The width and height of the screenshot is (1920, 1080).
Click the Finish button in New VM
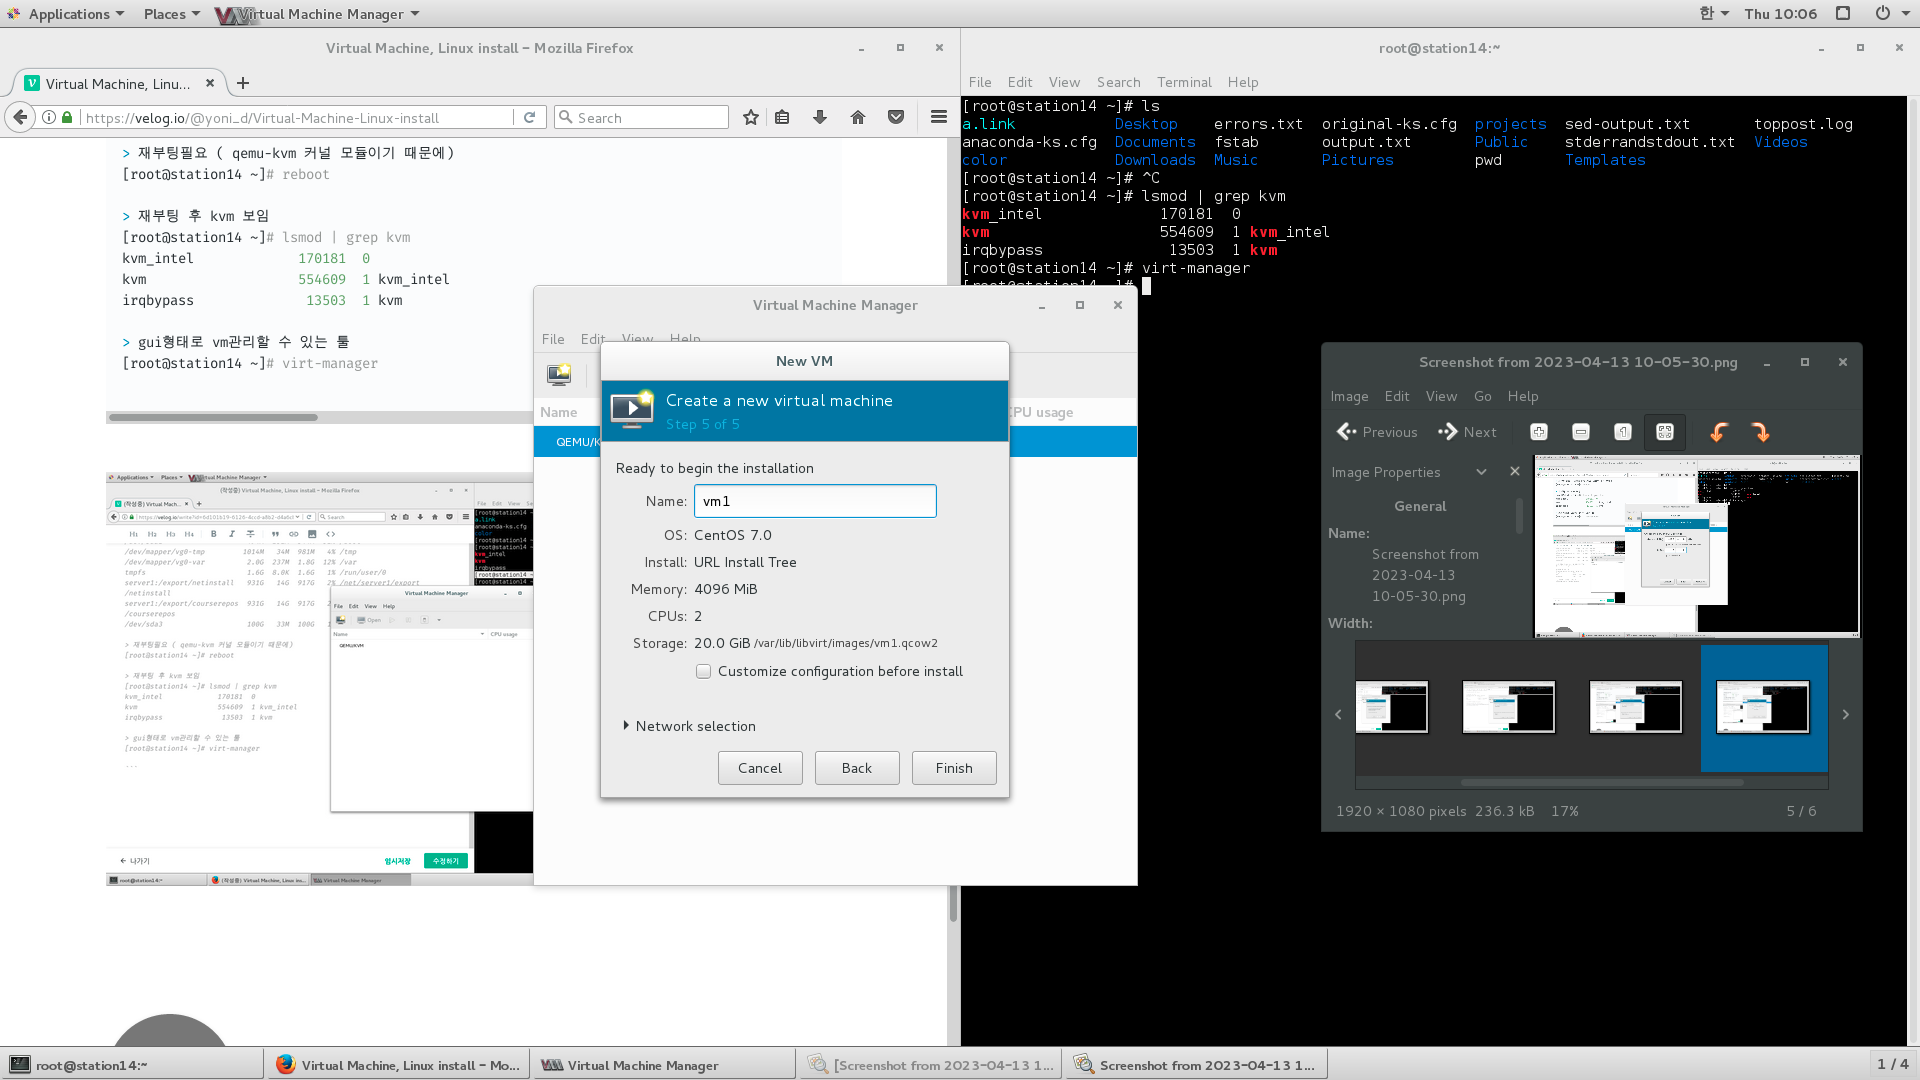tap(954, 768)
